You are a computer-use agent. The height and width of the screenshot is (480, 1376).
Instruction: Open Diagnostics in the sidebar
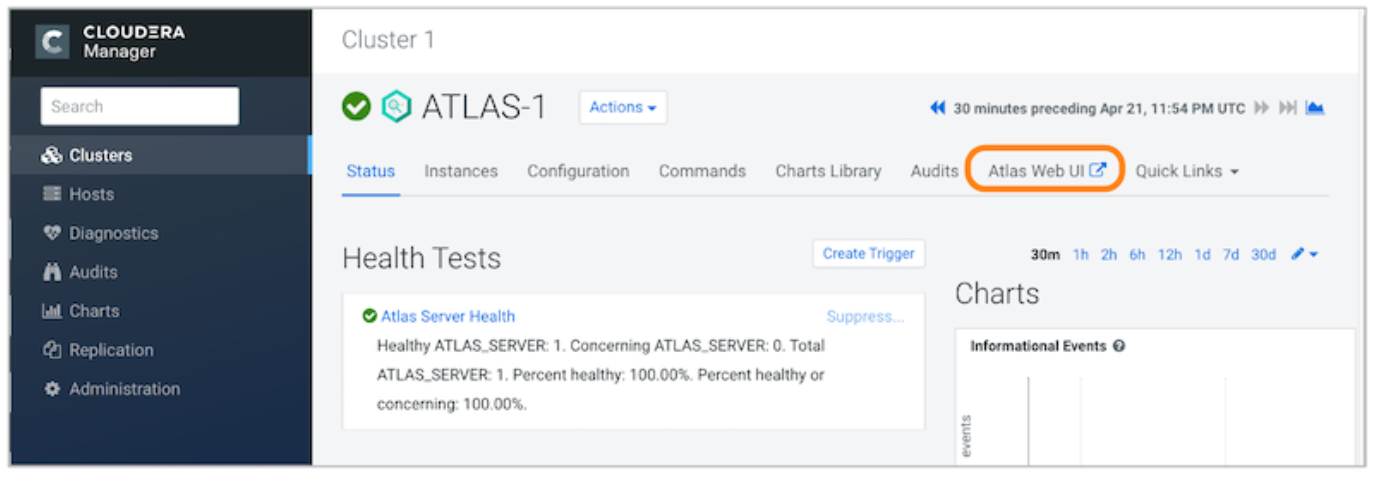pyautogui.click(x=113, y=233)
